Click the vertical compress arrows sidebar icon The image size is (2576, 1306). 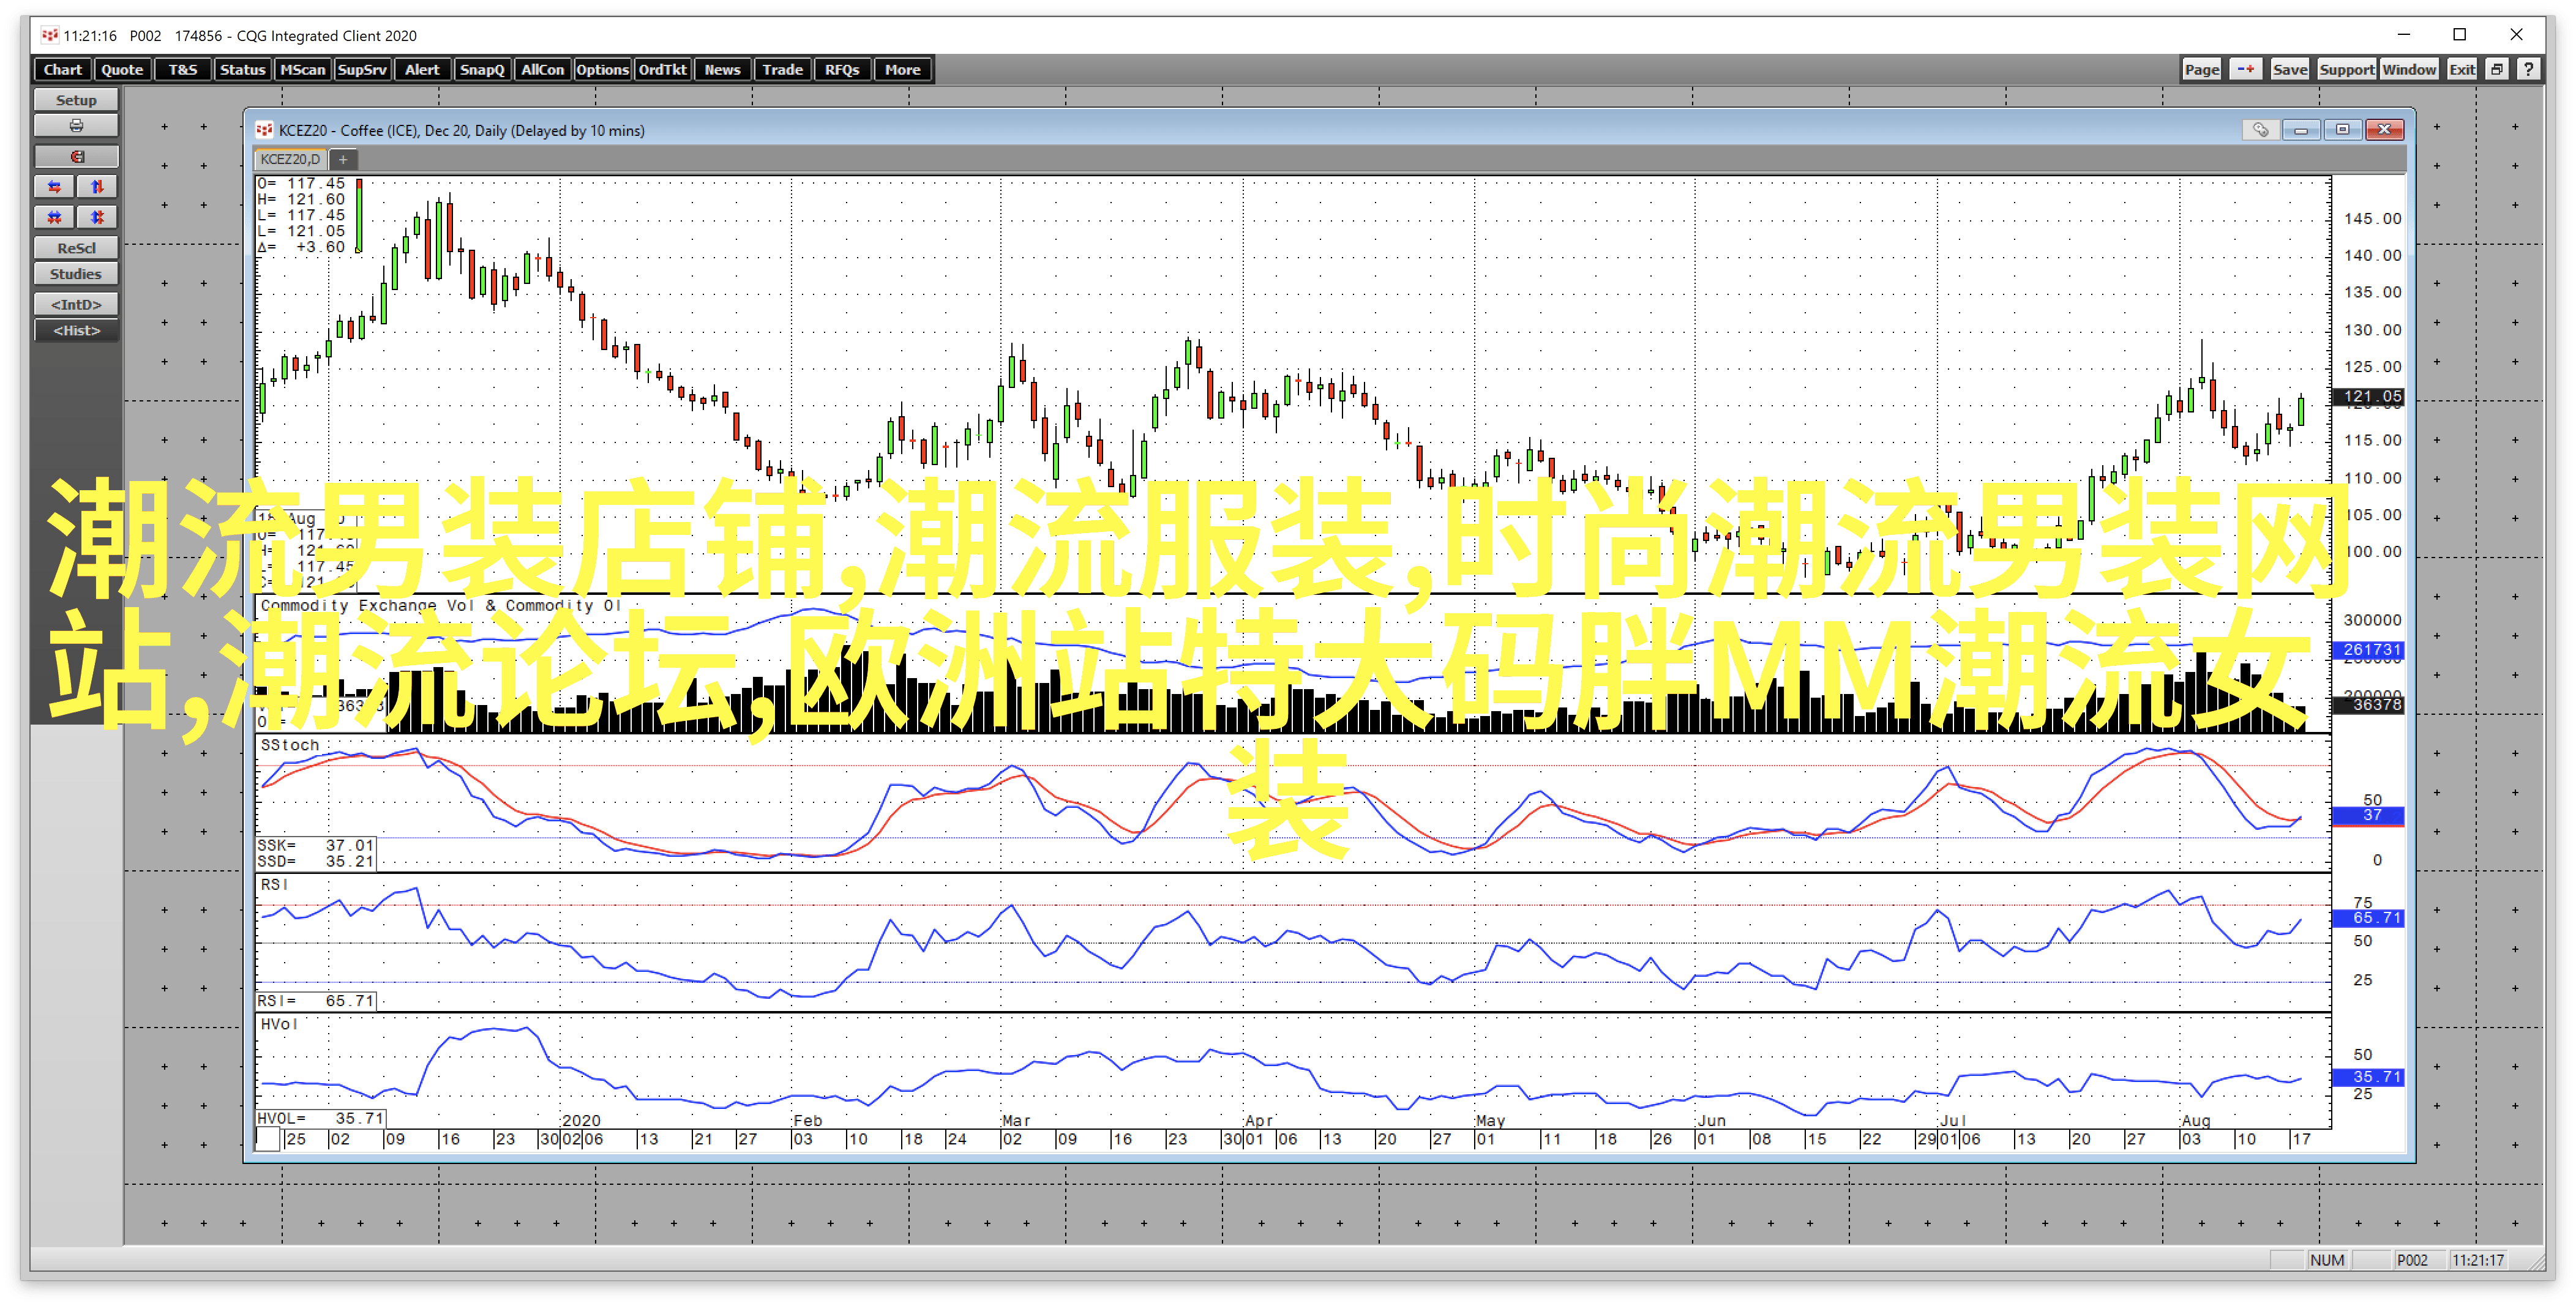pyautogui.click(x=97, y=217)
